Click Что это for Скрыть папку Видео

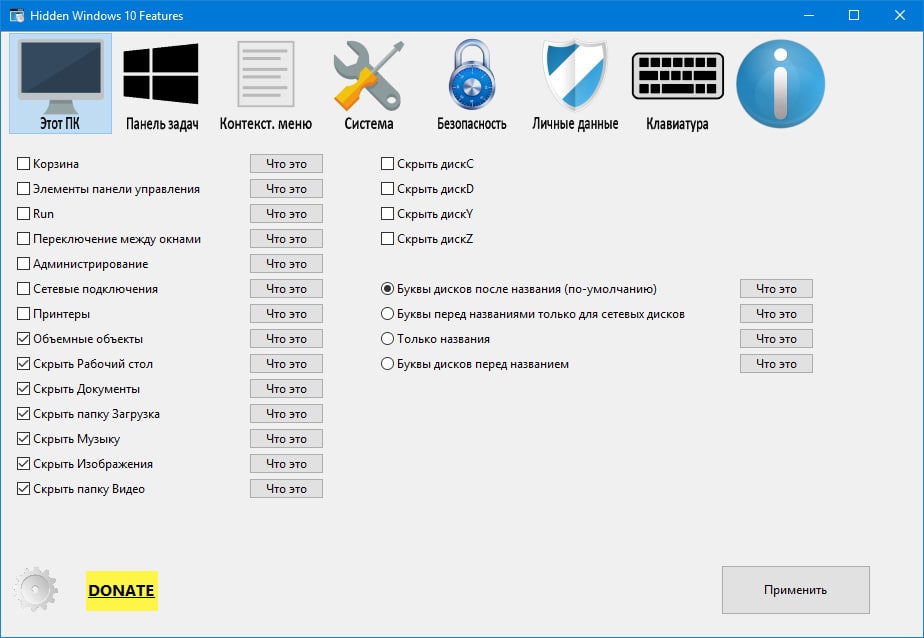click(x=286, y=489)
